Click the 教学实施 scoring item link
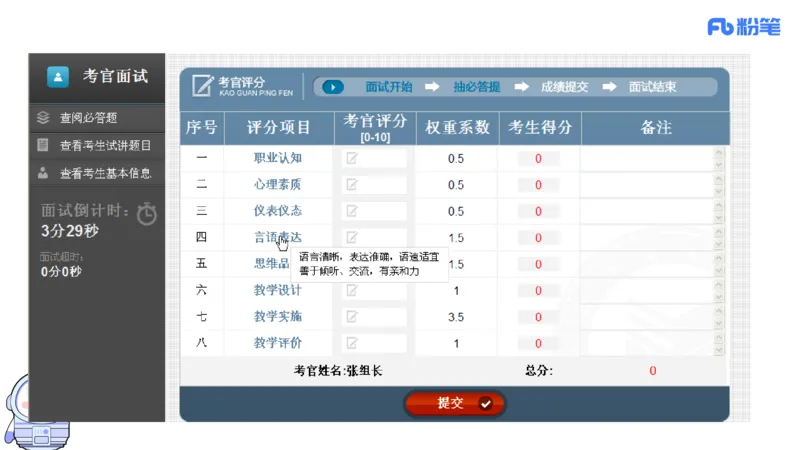The image size is (800, 450). 278,317
